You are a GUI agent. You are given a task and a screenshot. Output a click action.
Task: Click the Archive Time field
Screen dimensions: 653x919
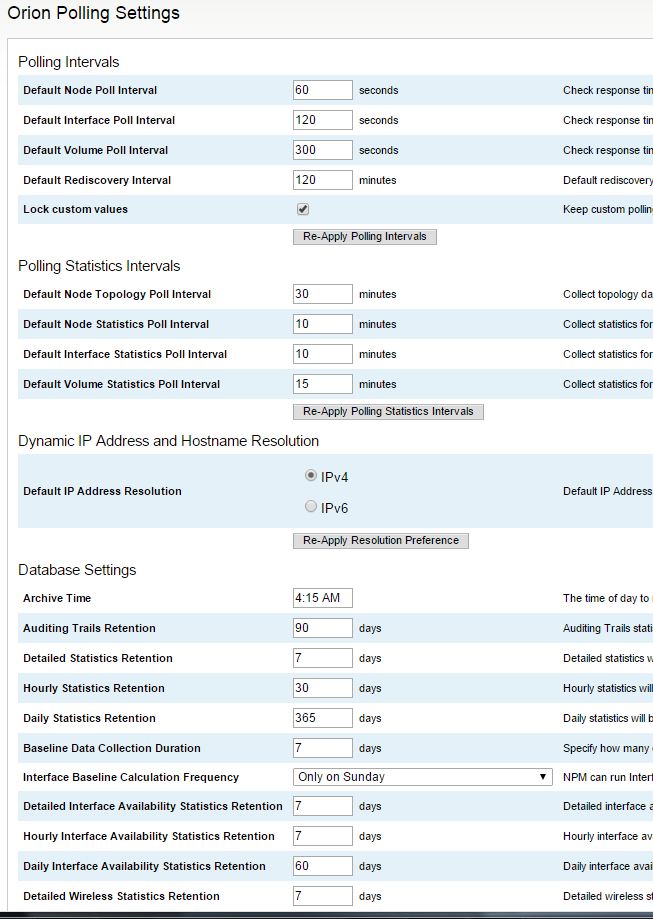pyautogui.click(x=320, y=597)
